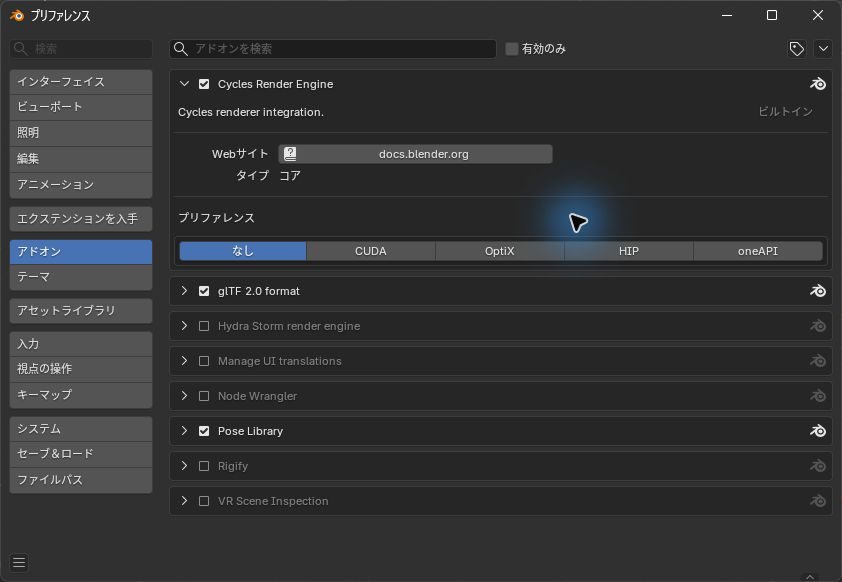
Task: Click the ビルトイン label text
Action: [786, 112]
